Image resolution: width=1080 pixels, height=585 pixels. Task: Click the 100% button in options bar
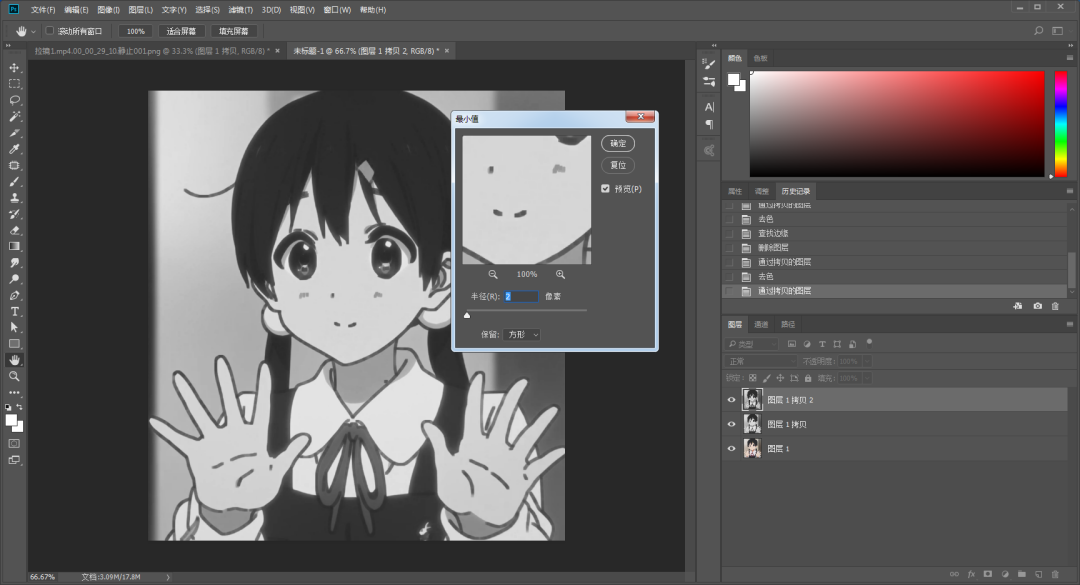[136, 31]
